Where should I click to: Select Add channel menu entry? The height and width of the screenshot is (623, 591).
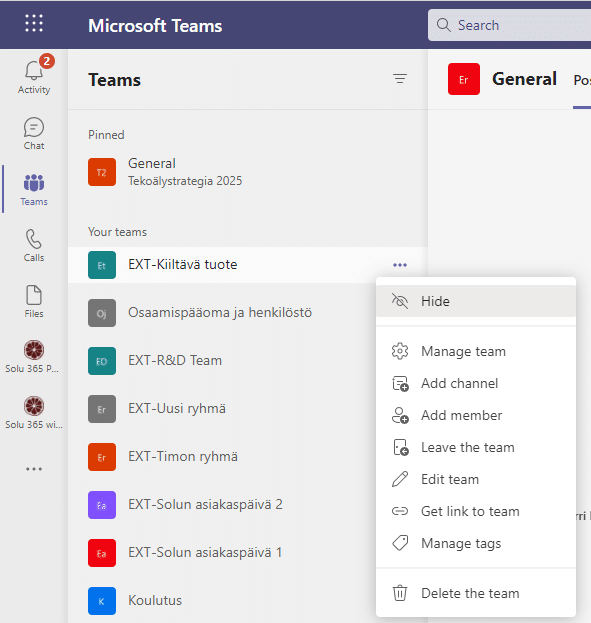coord(476,383)
